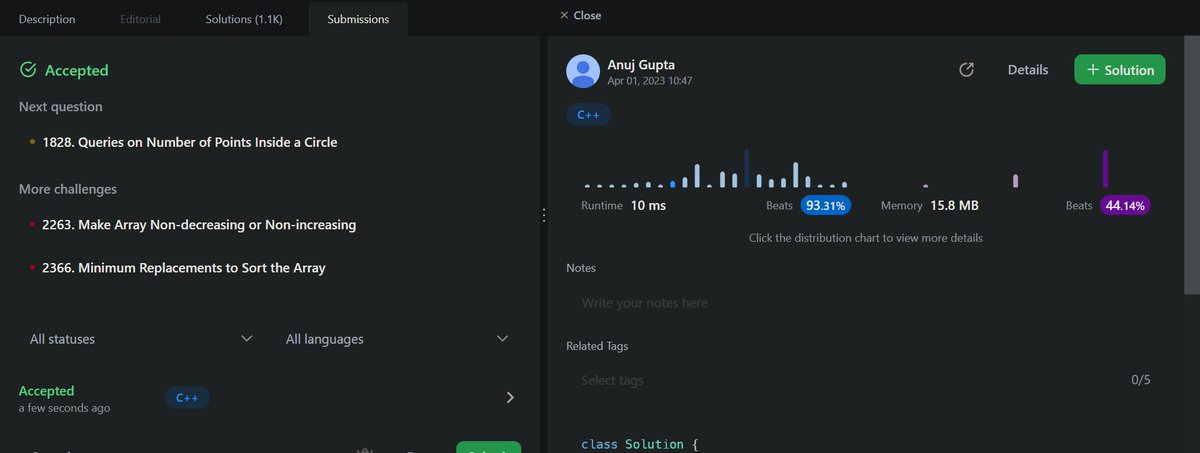Click the Apr 01, 2023 10:47 timestamp
This screenshot has width=1200, height=453.
coord(650,81)
